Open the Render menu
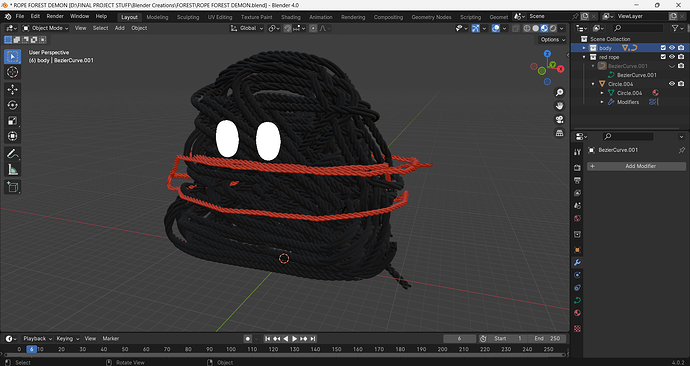The width and height of the screenshot is (690, 366). 55,16
